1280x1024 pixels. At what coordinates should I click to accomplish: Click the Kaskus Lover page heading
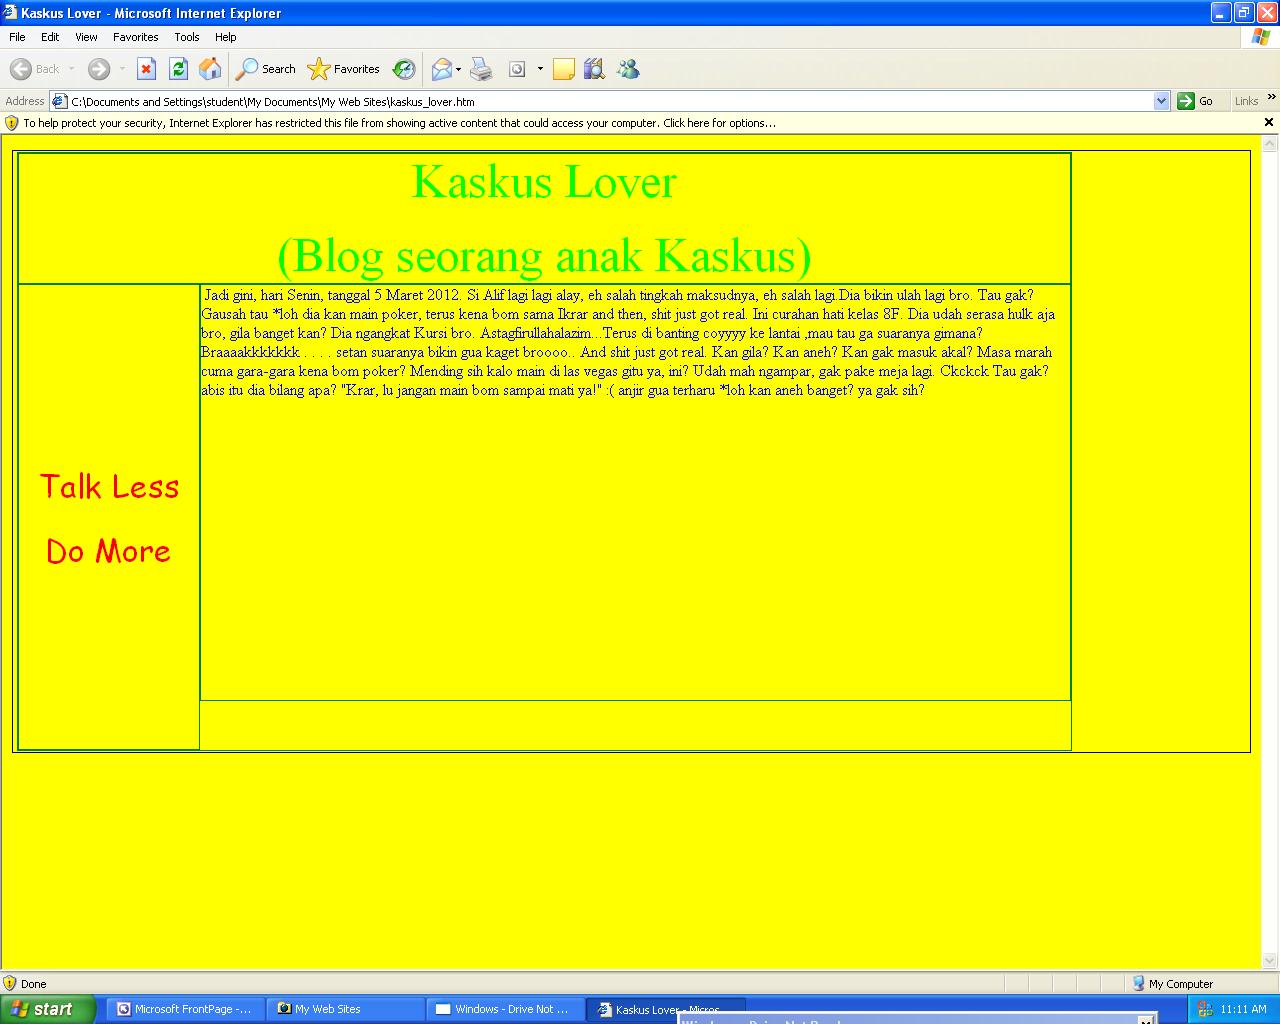[544, 182]
